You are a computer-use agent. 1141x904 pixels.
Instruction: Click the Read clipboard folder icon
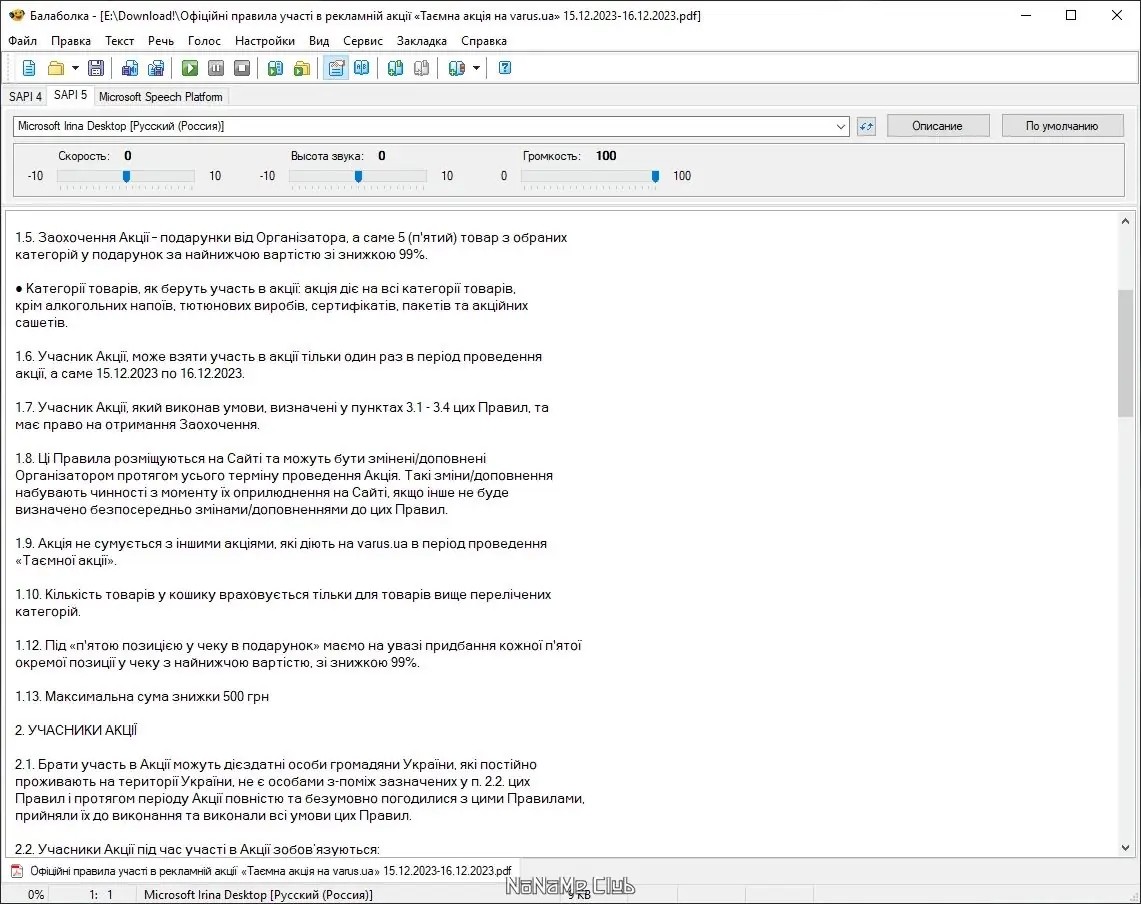click(302, 68)
